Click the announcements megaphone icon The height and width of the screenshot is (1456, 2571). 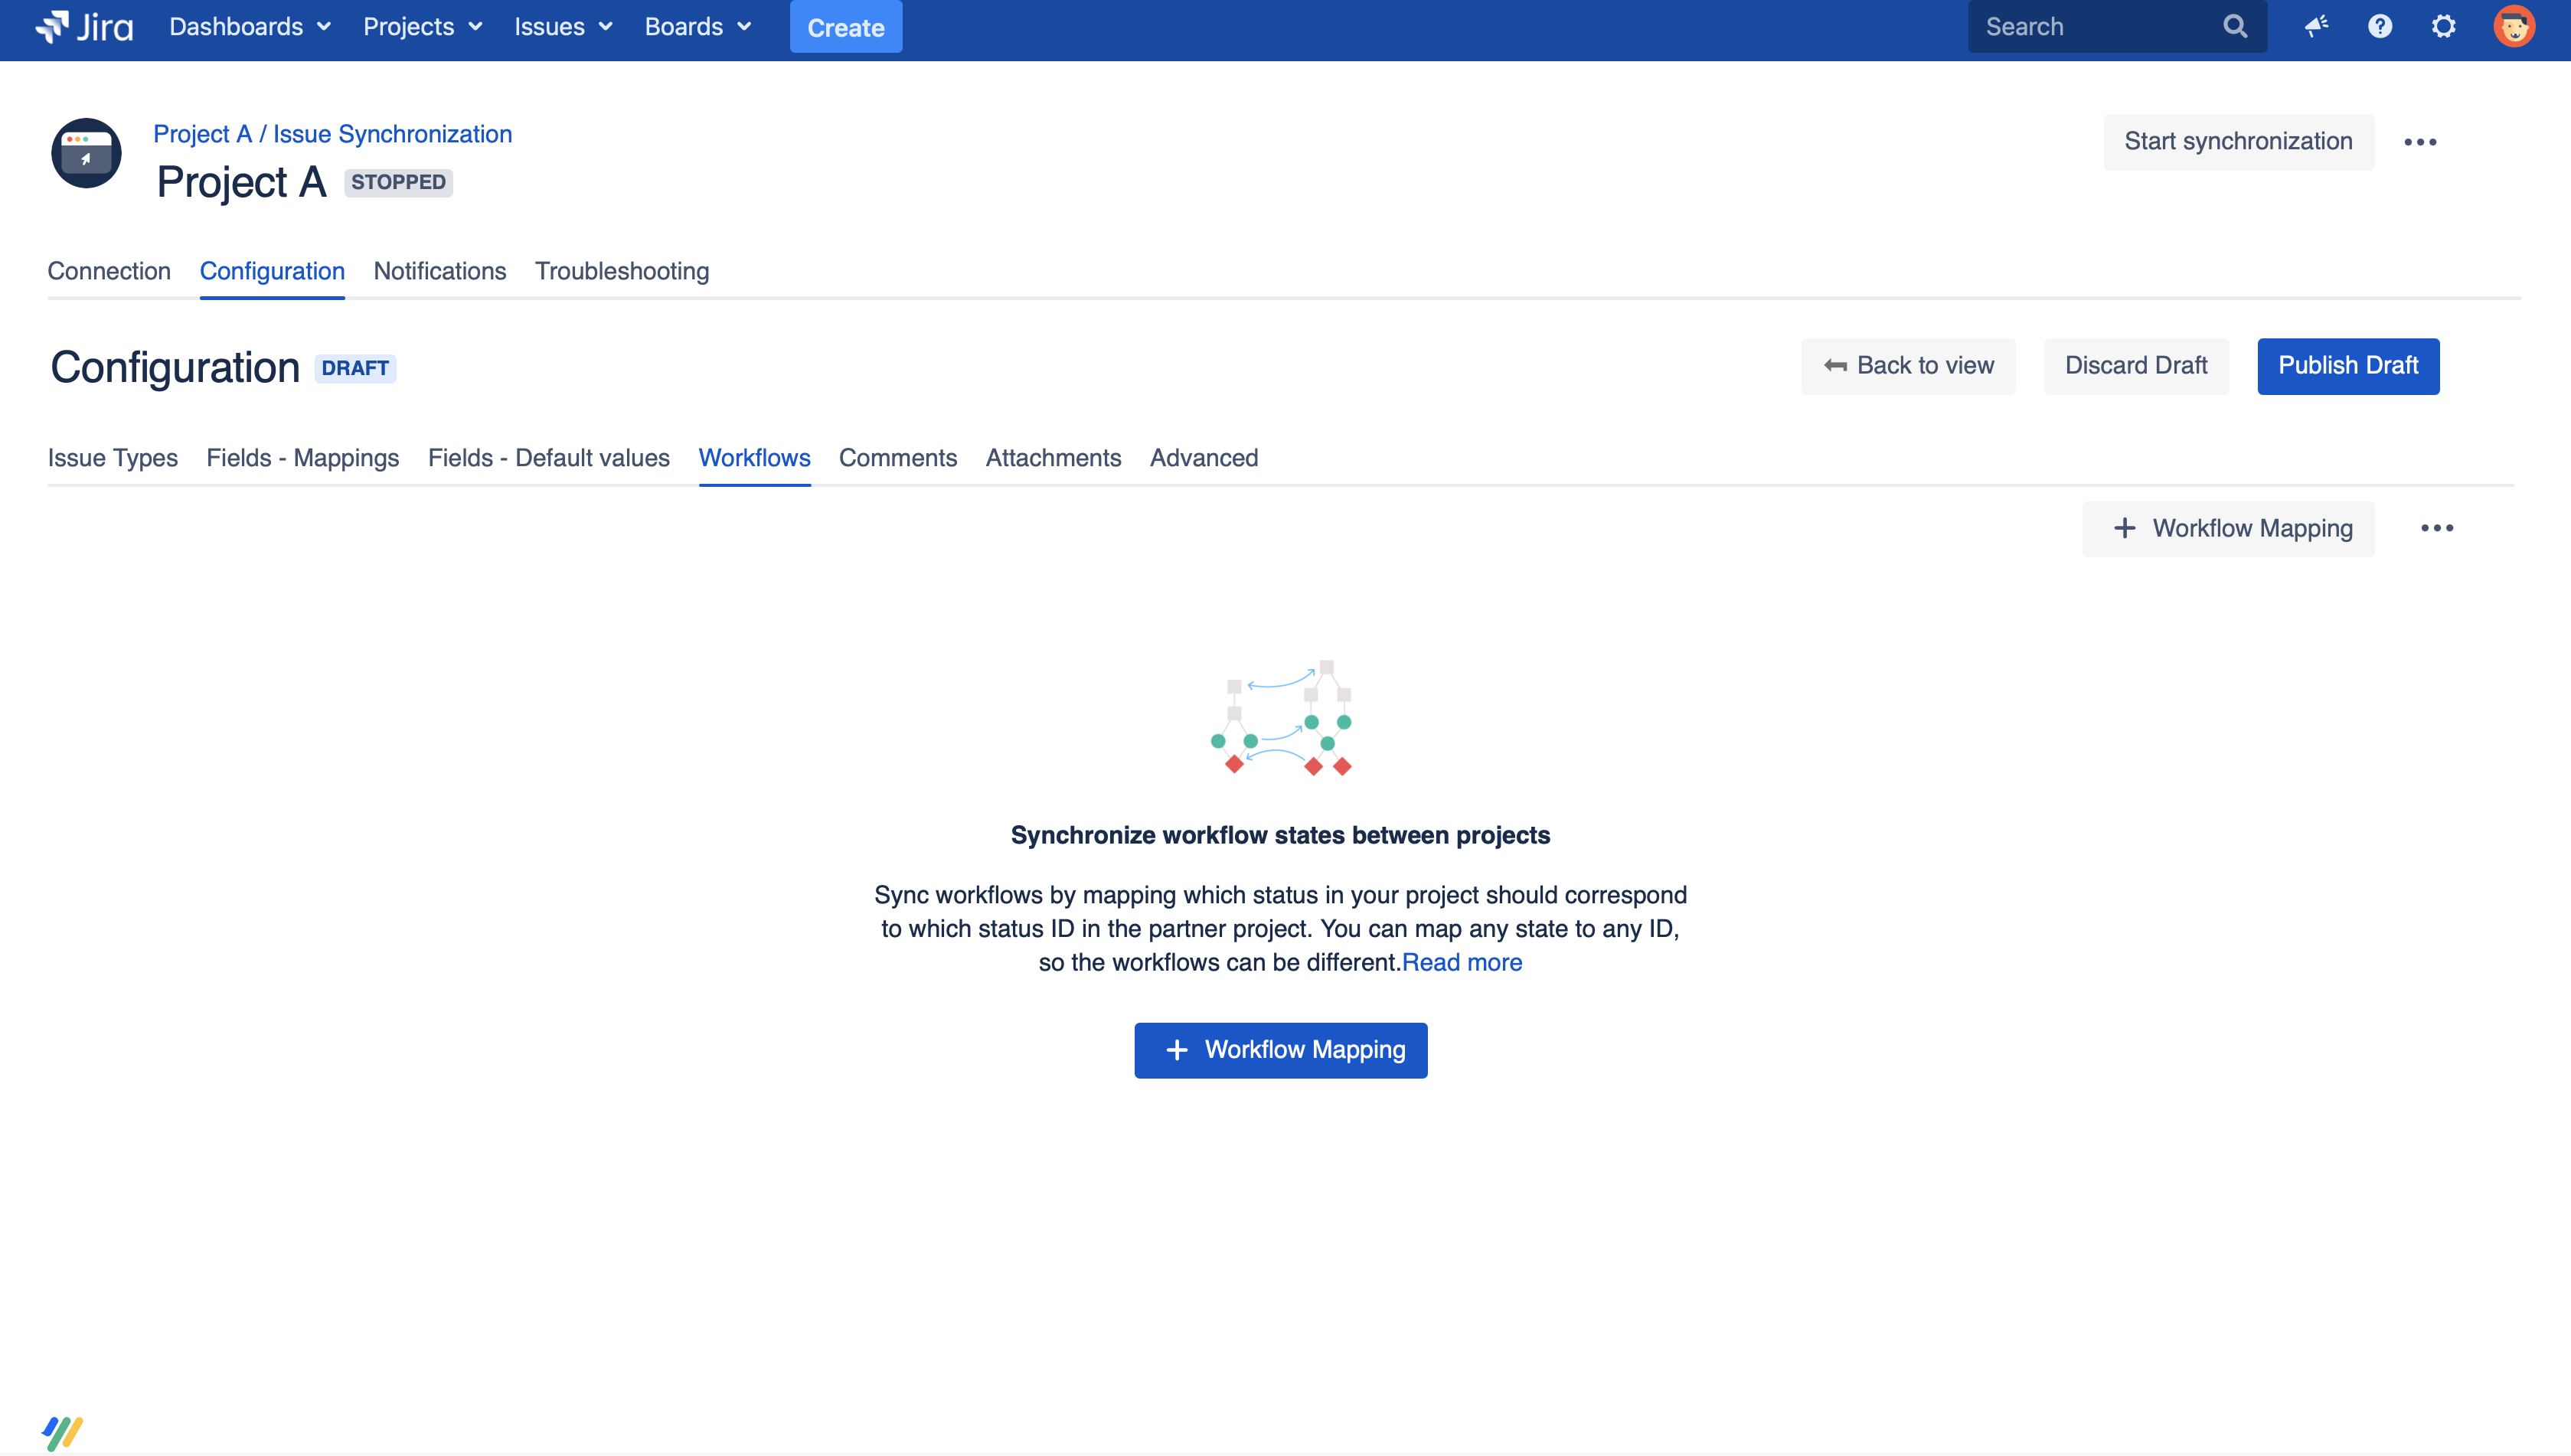pos(2316,27)
